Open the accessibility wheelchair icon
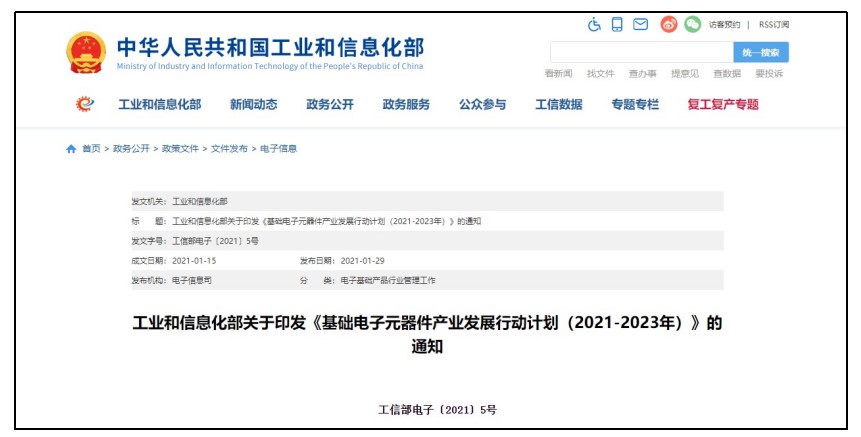Image resolution: width=861 pixels, height=437 pixels. coord(594,24)
